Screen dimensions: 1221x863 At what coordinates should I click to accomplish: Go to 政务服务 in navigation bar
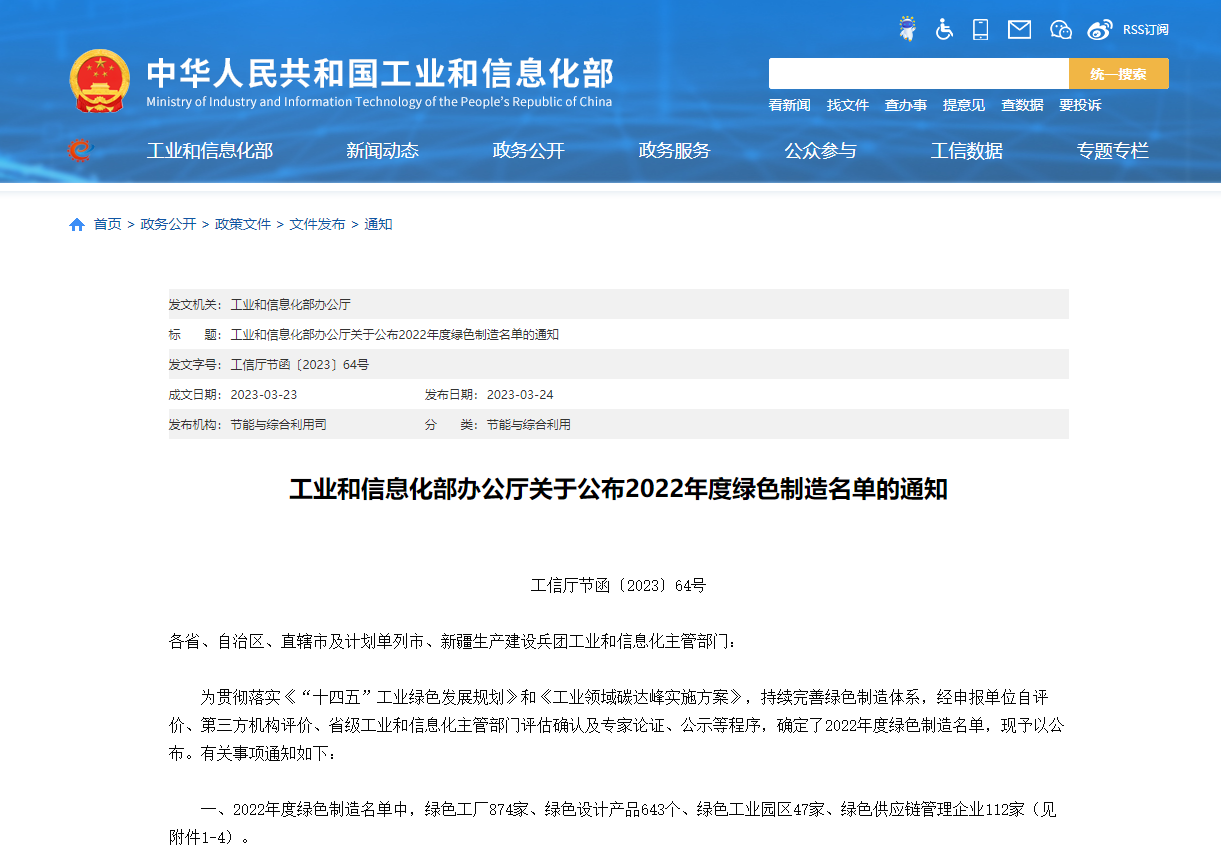[674, 151]
